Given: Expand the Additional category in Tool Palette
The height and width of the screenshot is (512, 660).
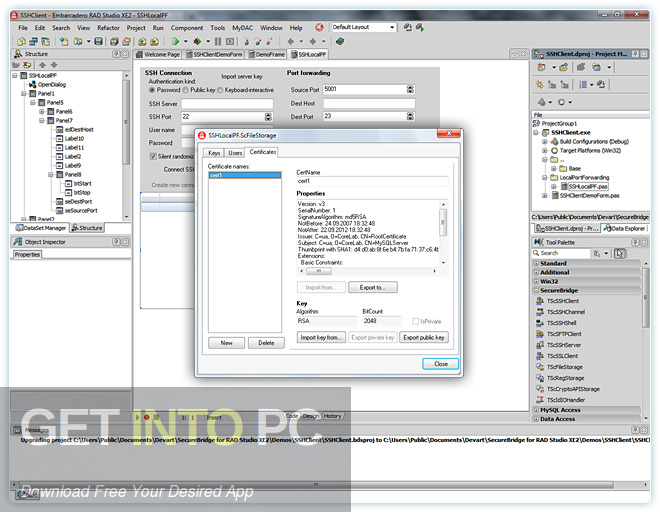Looking at the screenshot, I should coord(536,272).
